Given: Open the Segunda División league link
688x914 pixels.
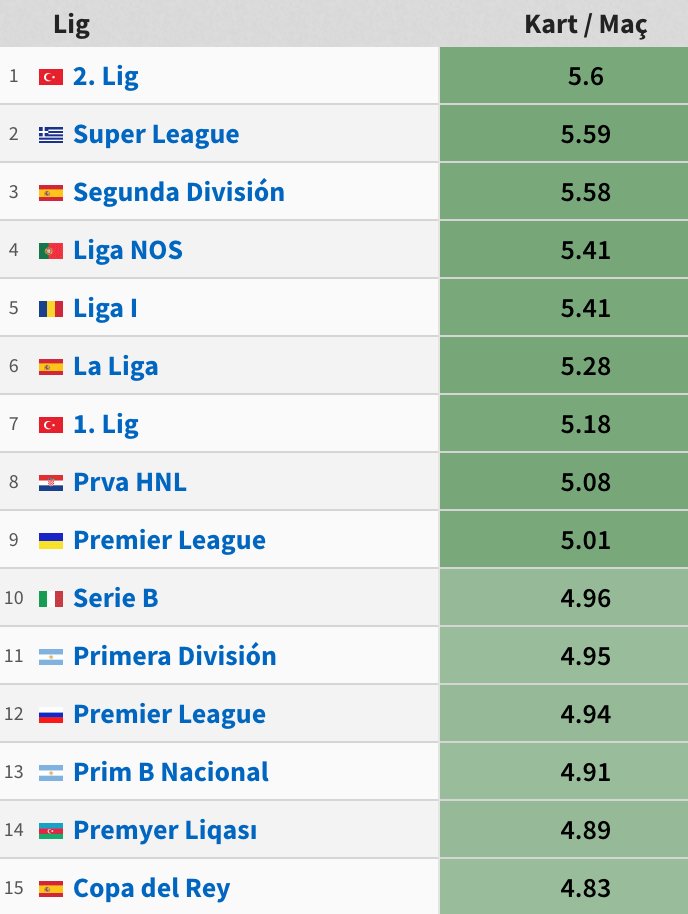Looking at the screenshot, I should tap(179, 192).
